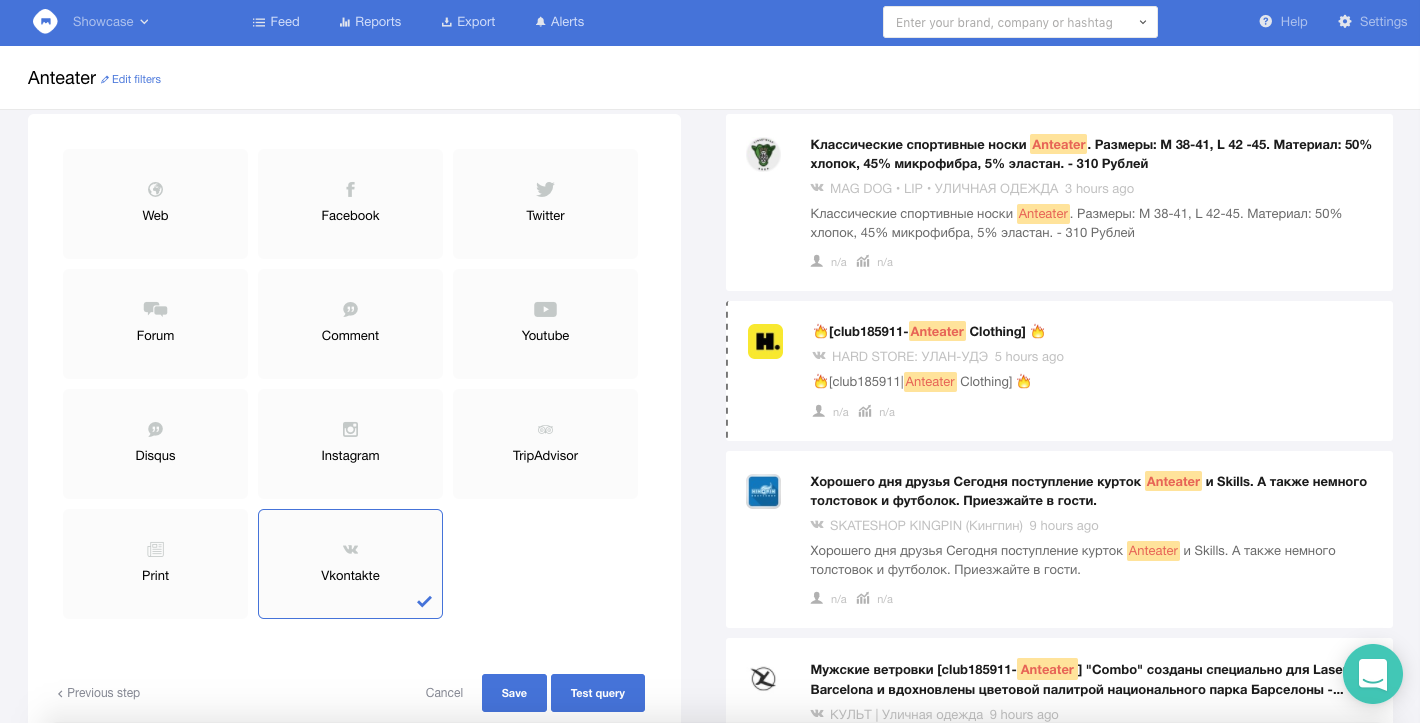Open post titled Классические спортивные носки Anteater

tap(1091, 154)
